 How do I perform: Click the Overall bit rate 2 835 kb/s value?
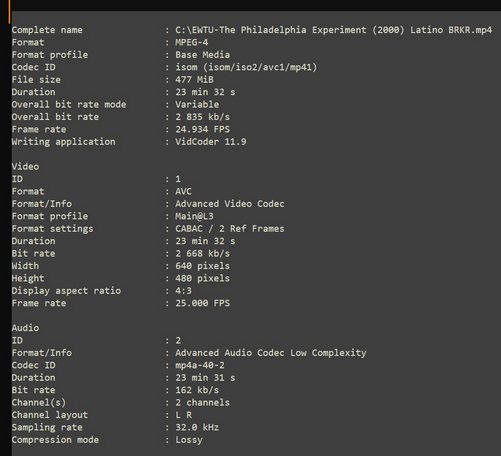coord(202,117)
